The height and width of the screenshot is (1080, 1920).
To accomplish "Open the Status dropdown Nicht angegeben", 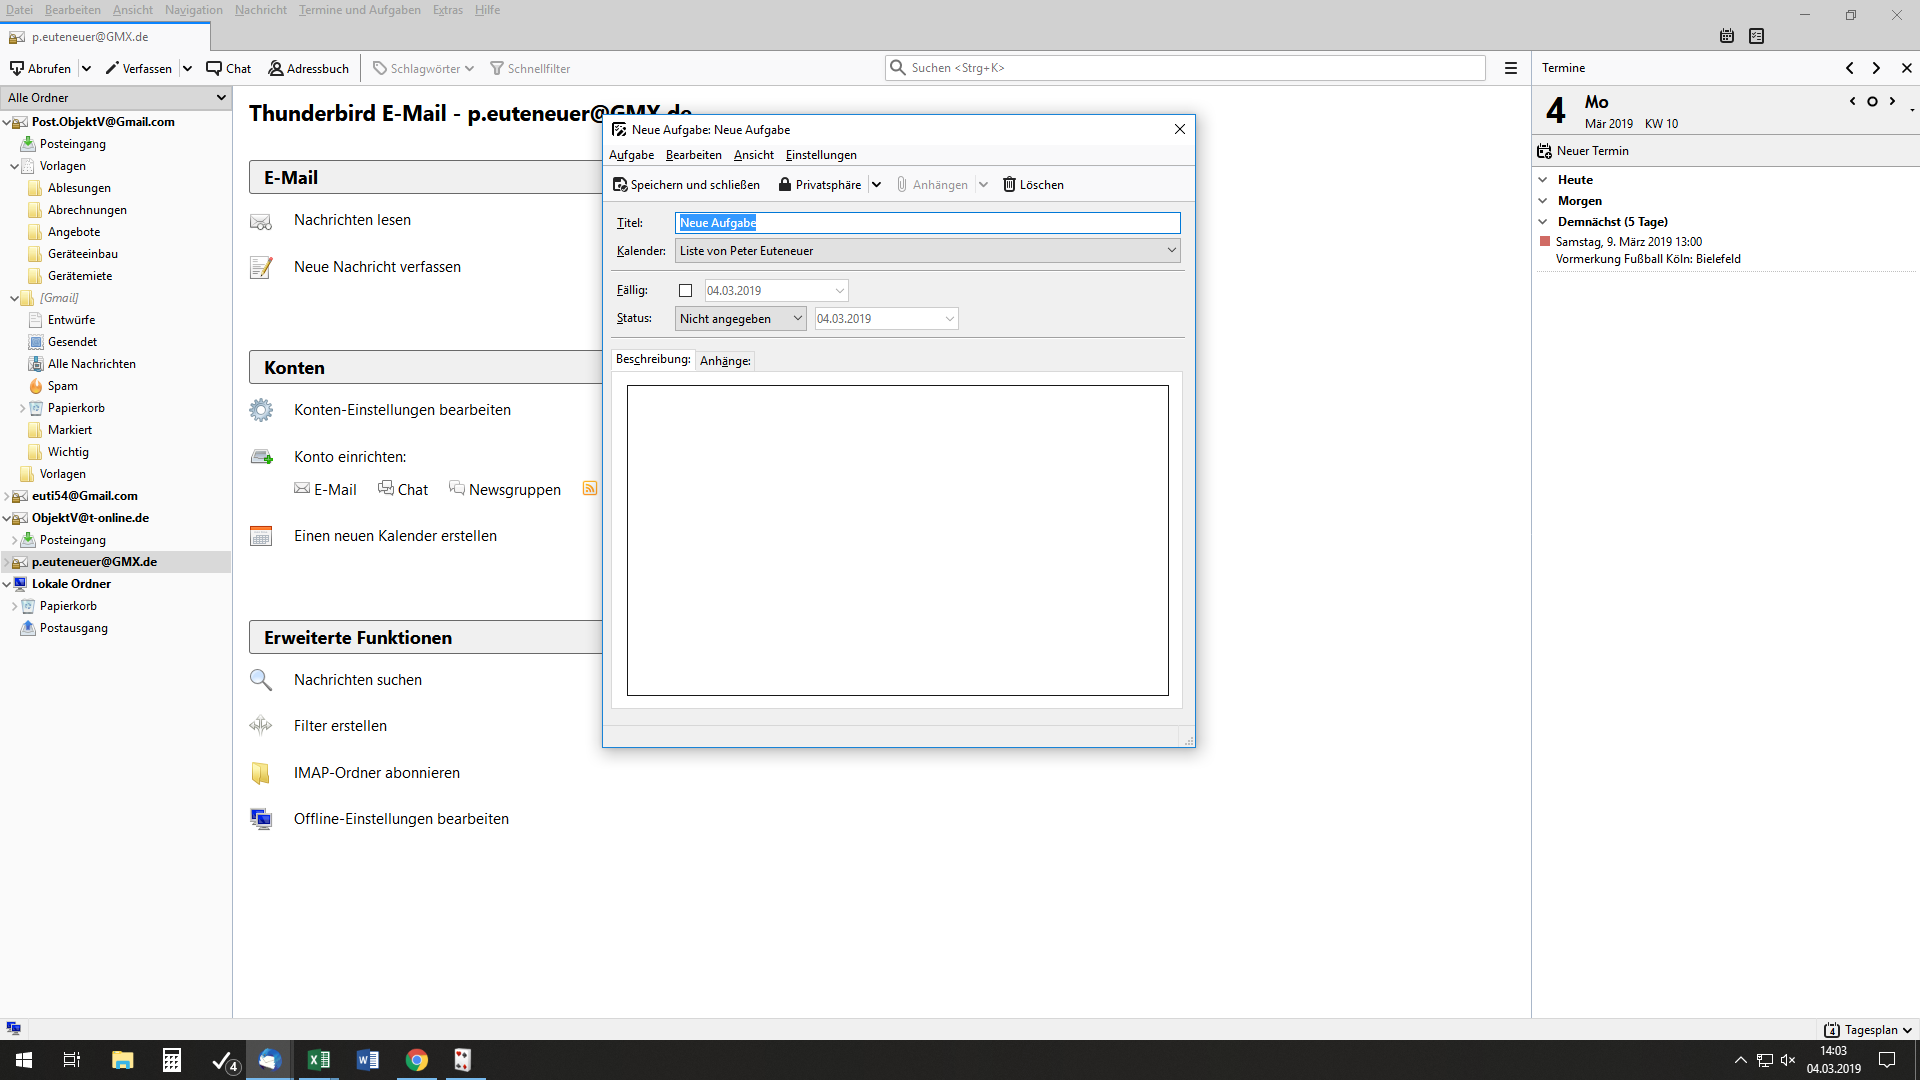I will 740,319.
